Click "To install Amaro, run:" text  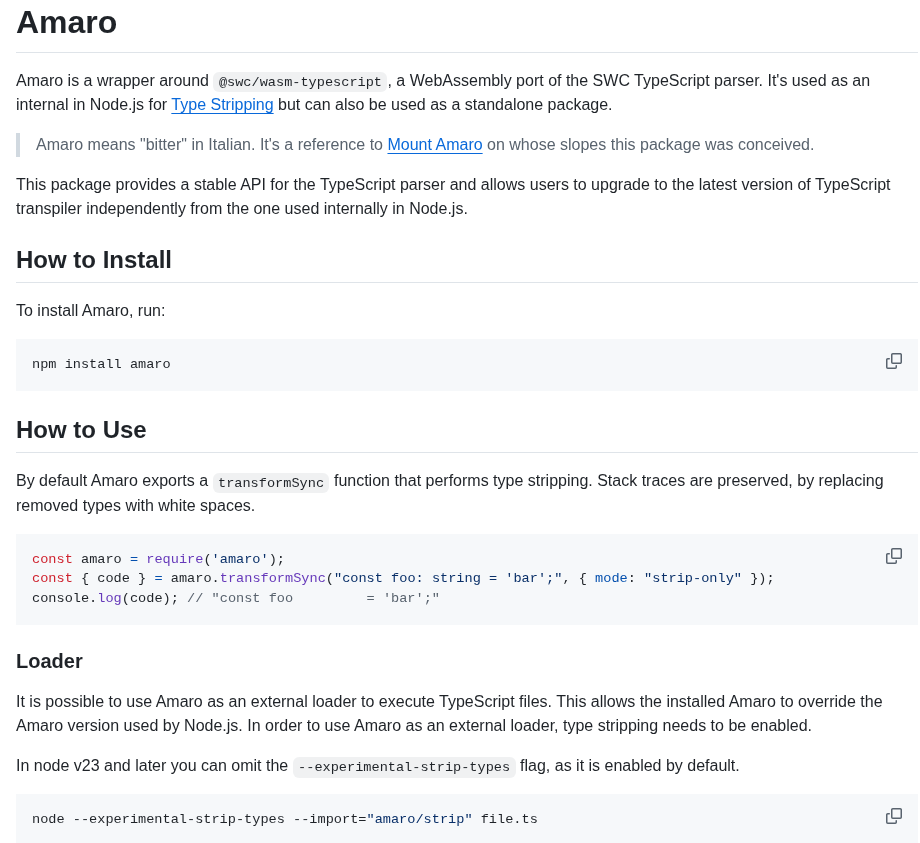[91, 310]
